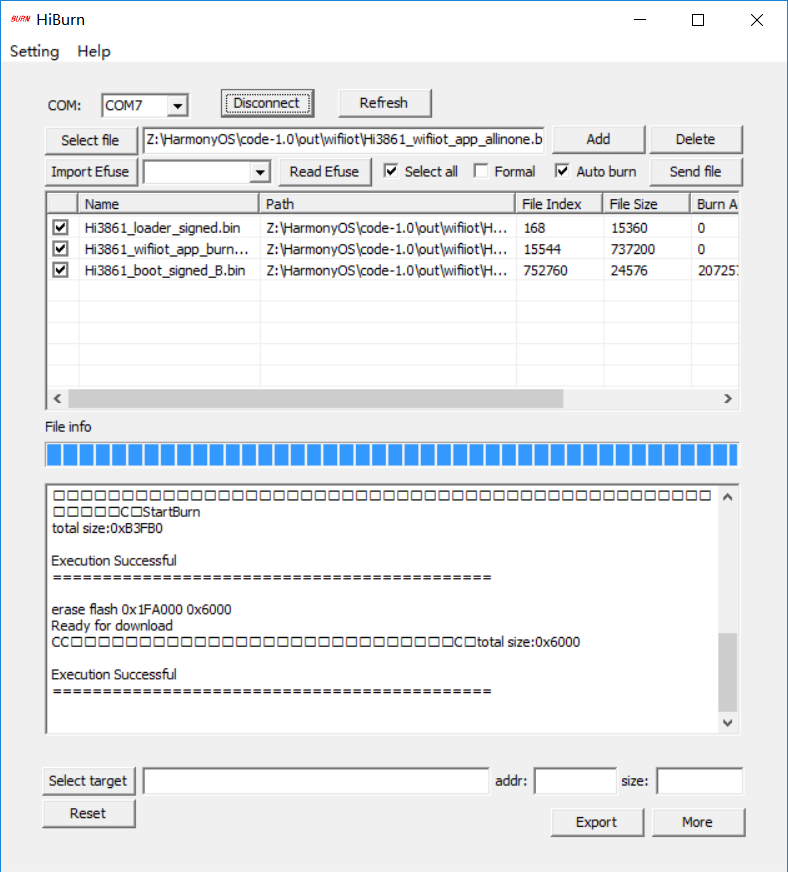Click the file path input field
The image size is (788, 872).
click(344, 140)
